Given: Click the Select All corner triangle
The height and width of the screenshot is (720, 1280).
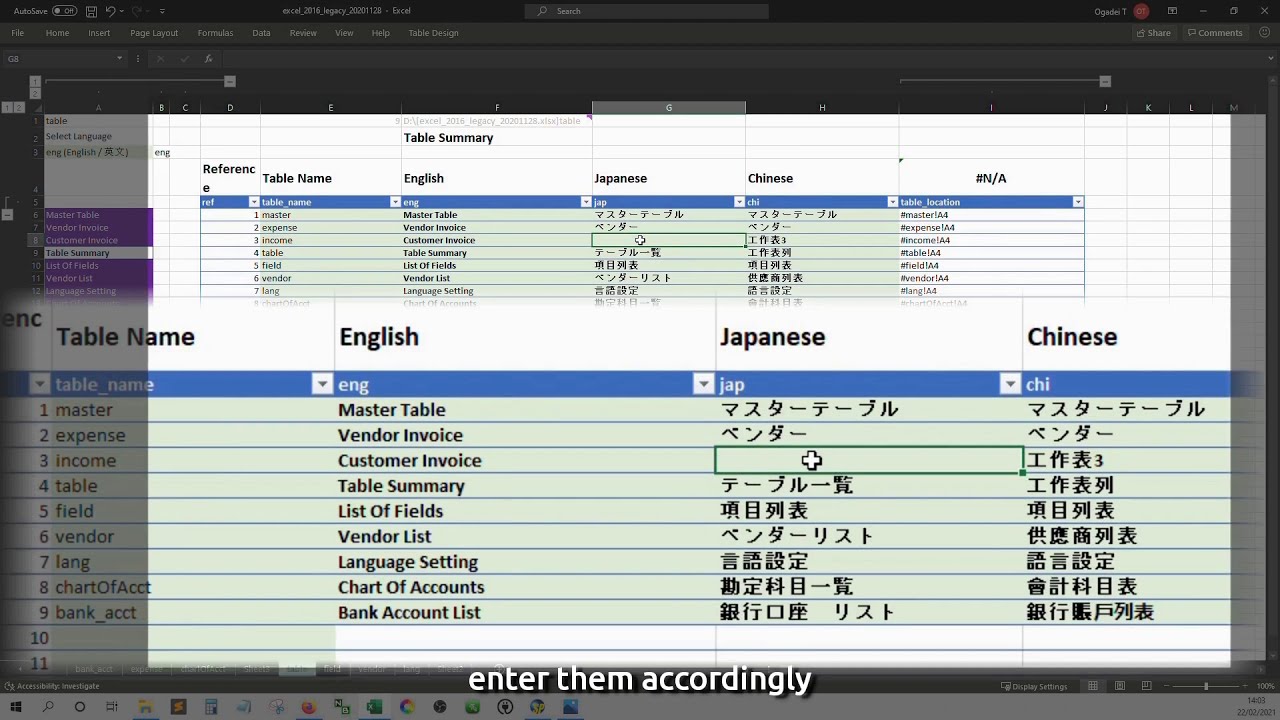Looking at the screenshot, I should (36, 107).
